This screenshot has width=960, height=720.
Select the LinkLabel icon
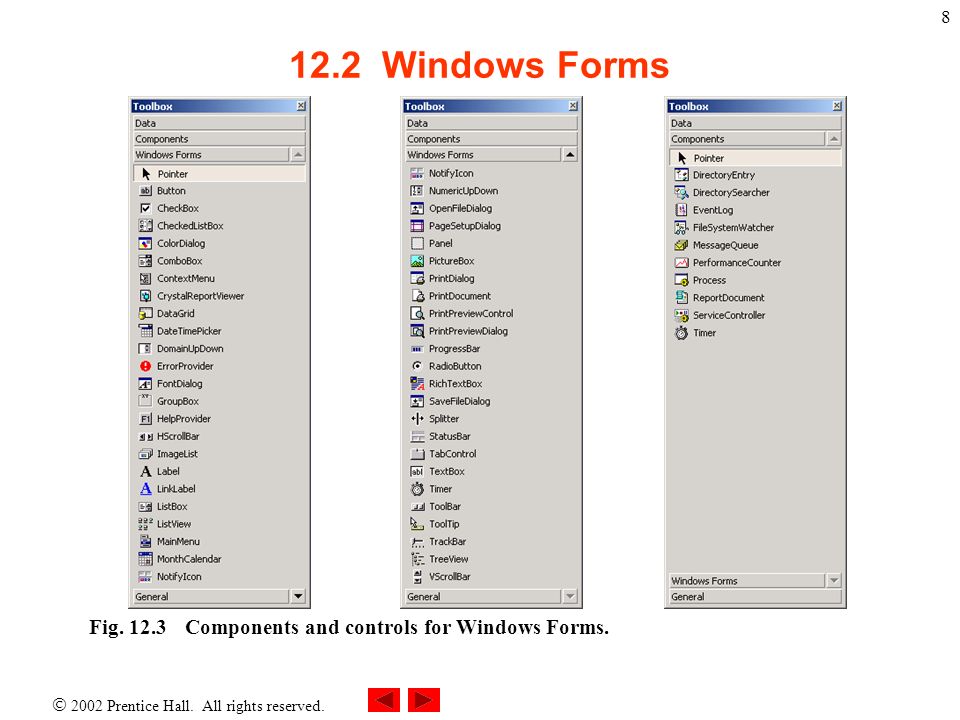tap(145, 489)
